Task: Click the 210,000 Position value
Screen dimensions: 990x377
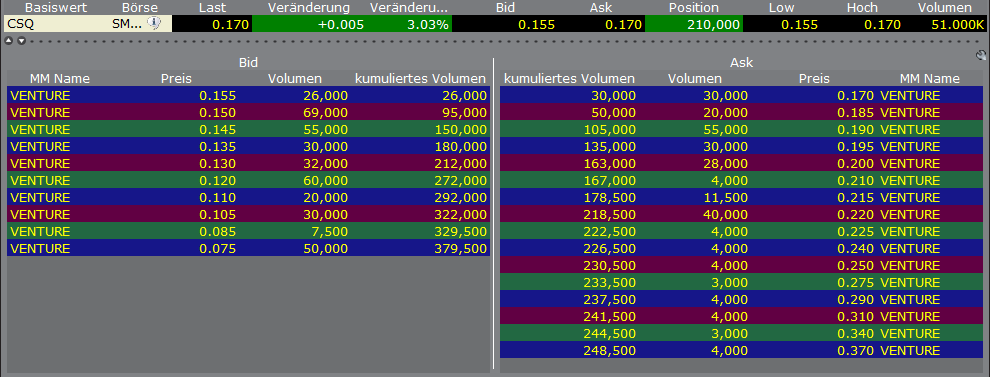Action: pyautogui.click(x=714, y=25)
